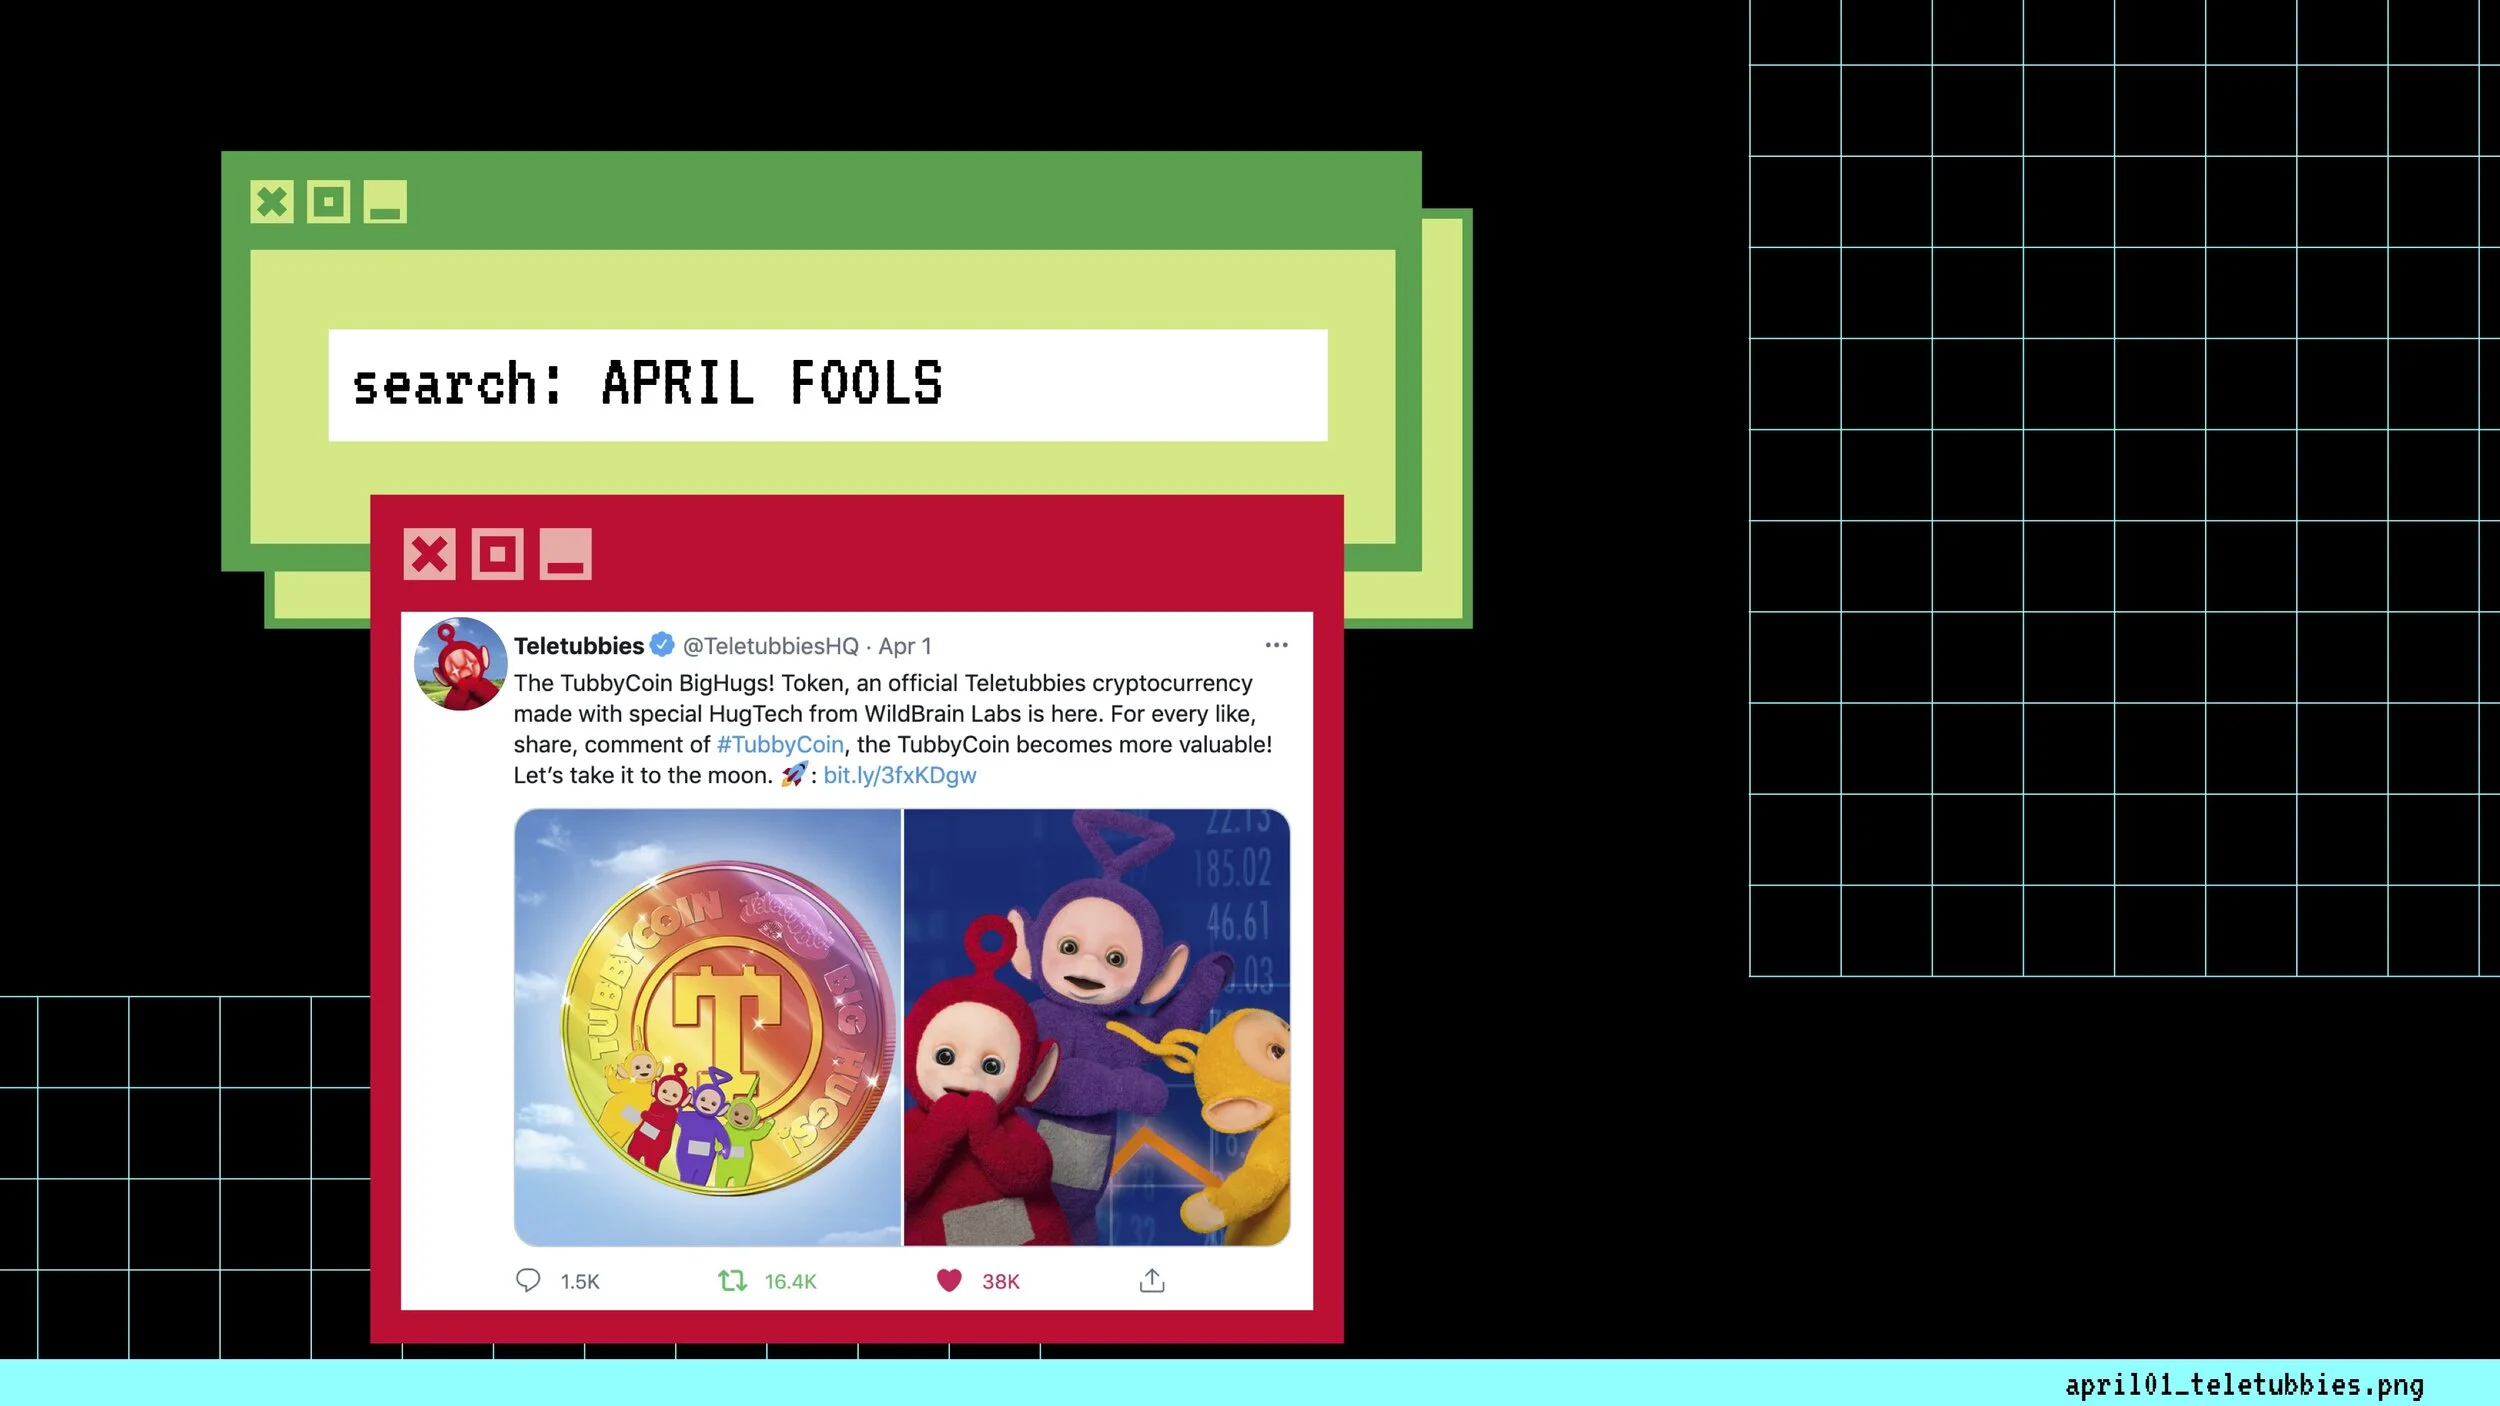Open the bit.ly/3fxKDgw link

[899, 775]
